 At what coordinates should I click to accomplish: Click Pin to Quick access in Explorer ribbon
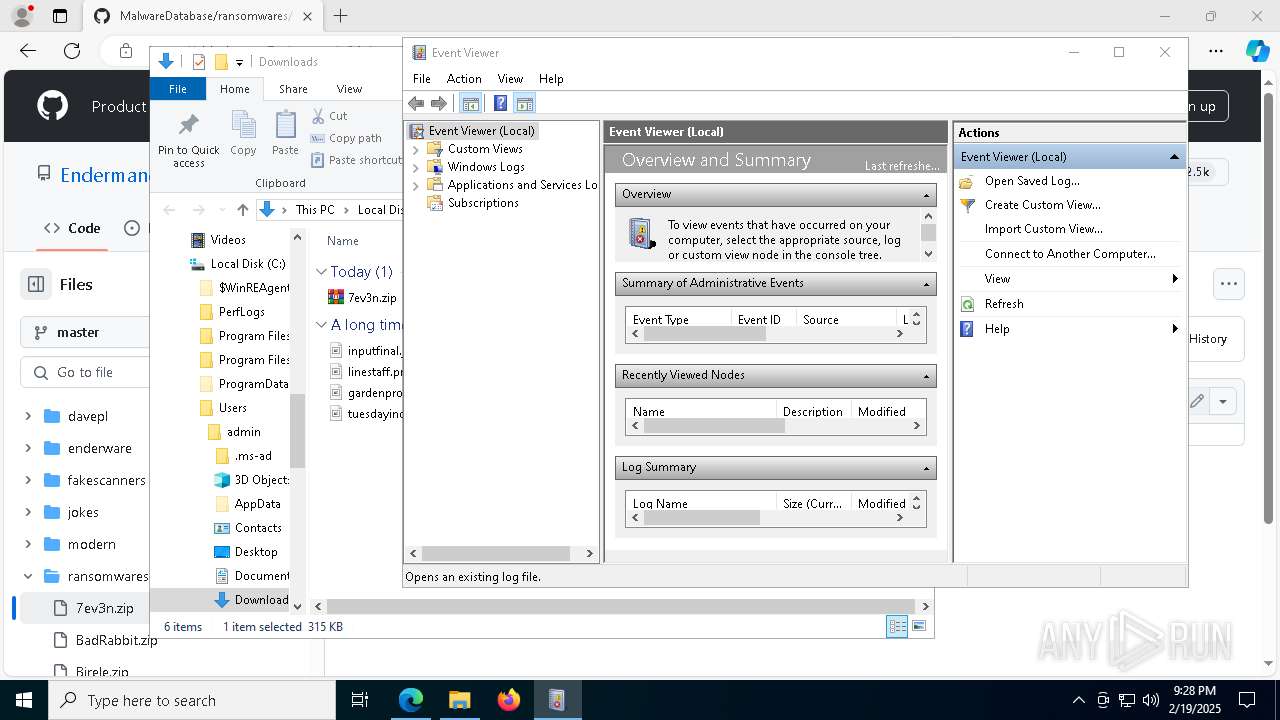click(x=188, y=140)
